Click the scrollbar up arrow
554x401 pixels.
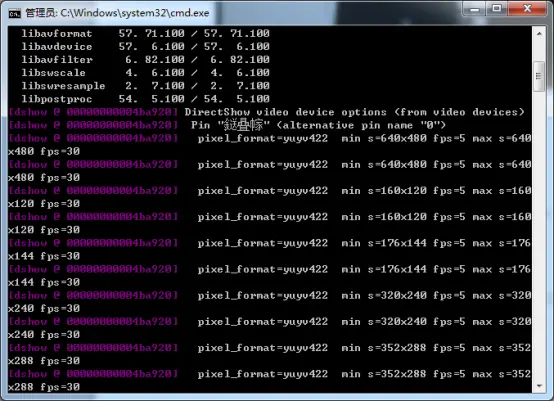click(x=539, y=34)
